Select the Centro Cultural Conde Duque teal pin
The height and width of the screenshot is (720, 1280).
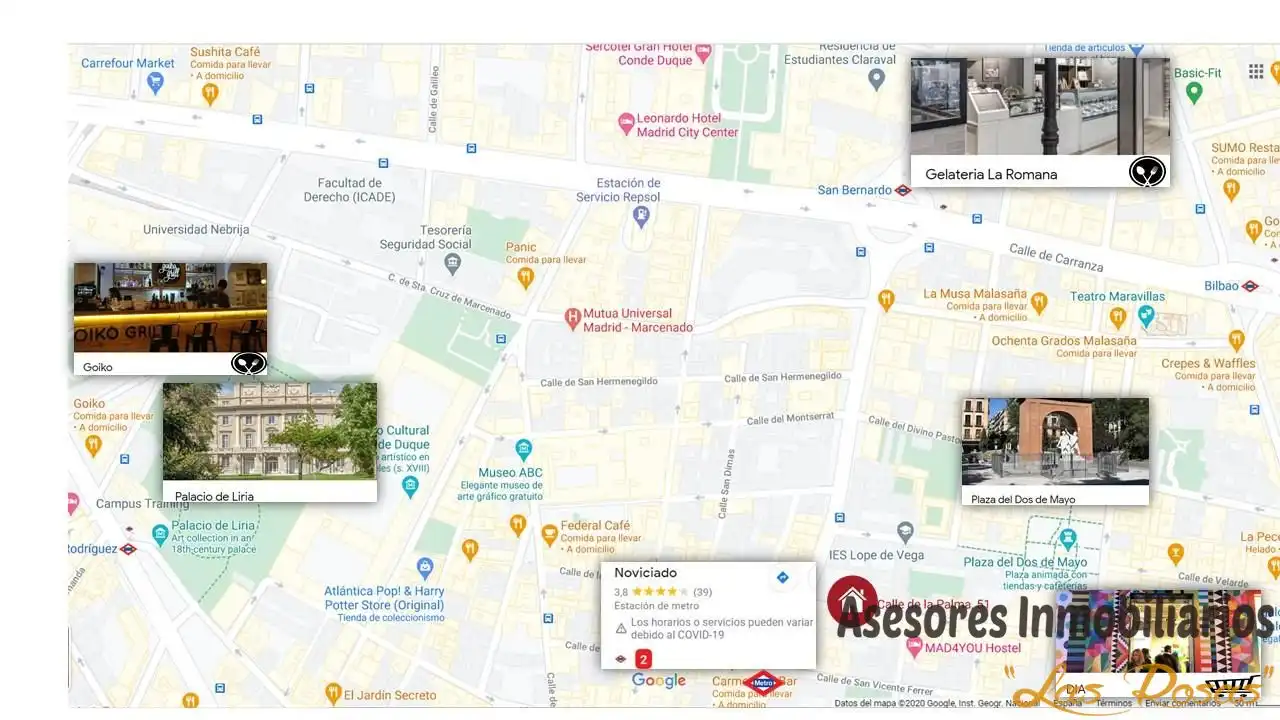pos(410,487)
